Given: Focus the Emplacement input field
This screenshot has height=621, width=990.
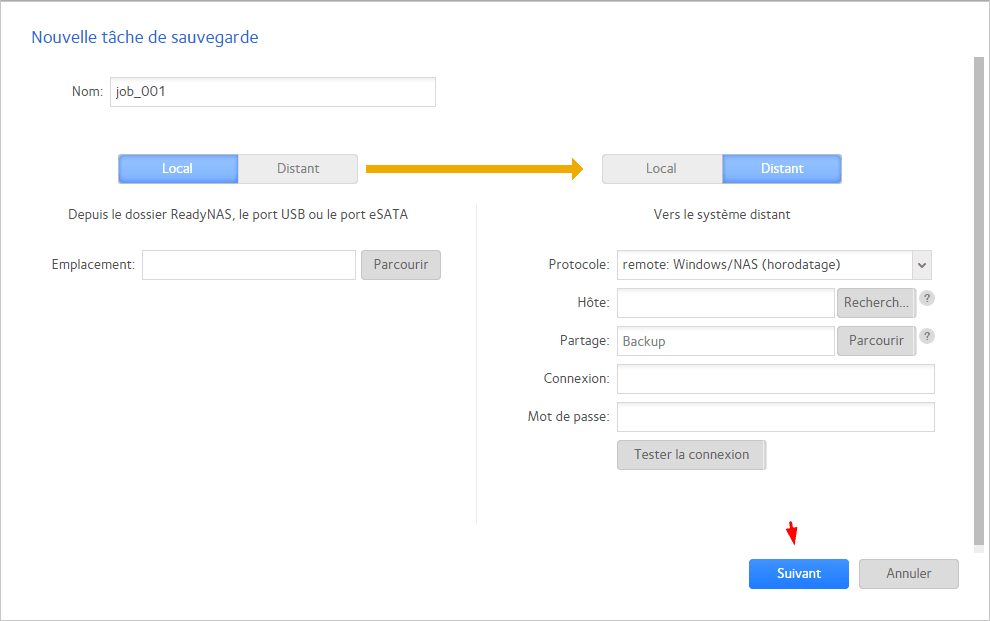Looking at the screenshot, I should tap(249, 265).
